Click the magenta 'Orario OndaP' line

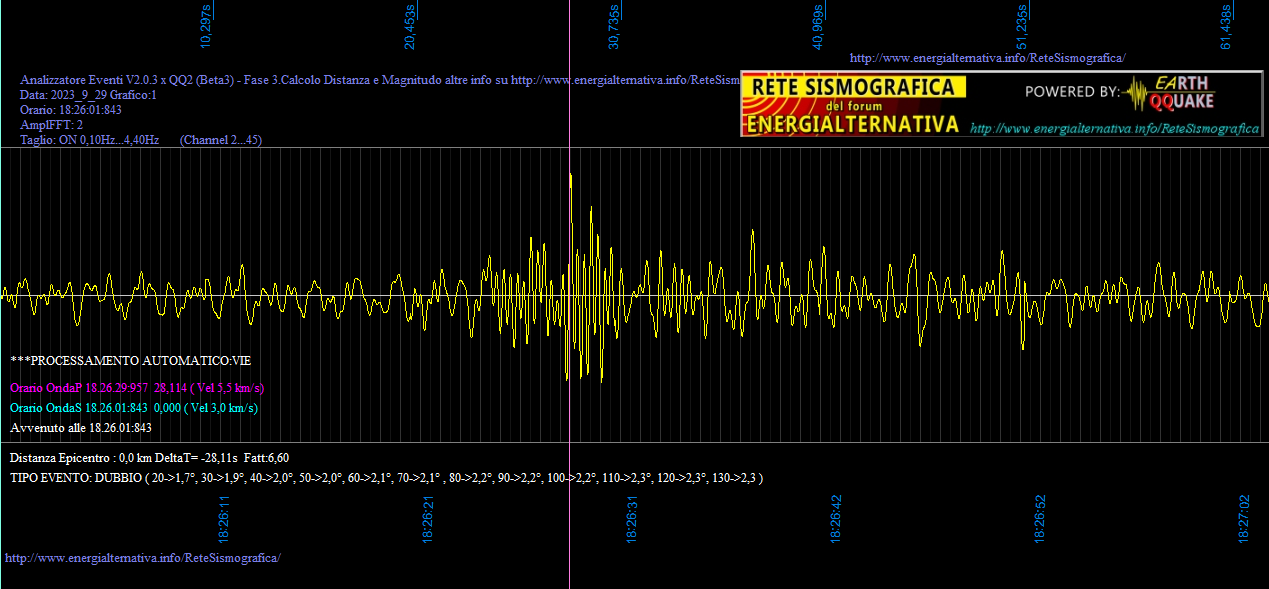point(137,387)
